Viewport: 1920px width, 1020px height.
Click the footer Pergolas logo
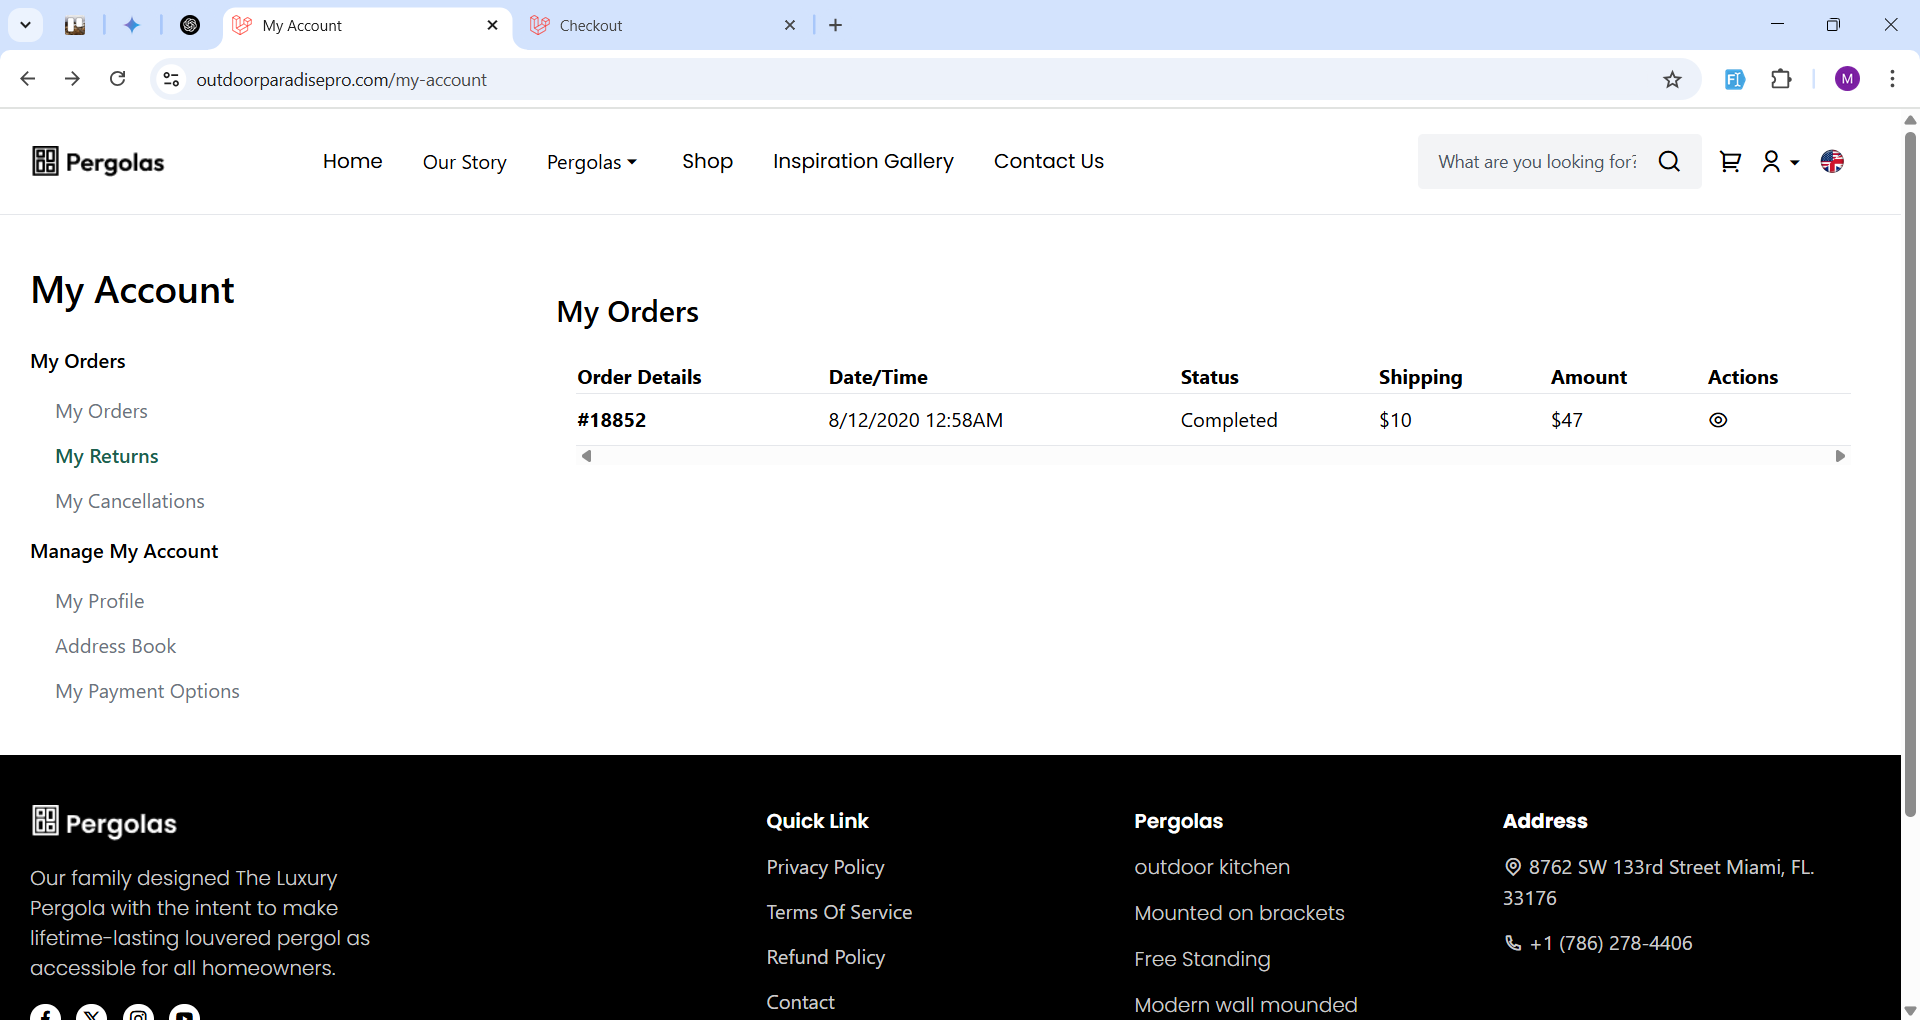[104, 822]
